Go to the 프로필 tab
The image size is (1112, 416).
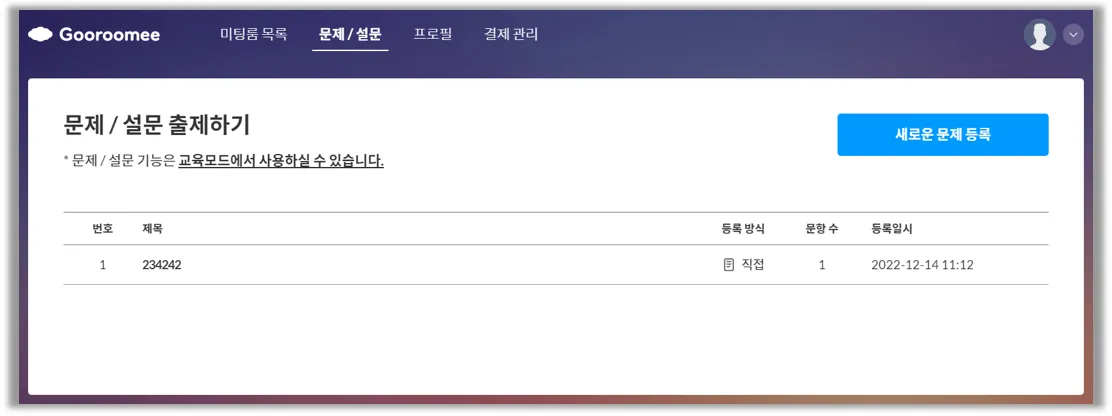(433, 34)
